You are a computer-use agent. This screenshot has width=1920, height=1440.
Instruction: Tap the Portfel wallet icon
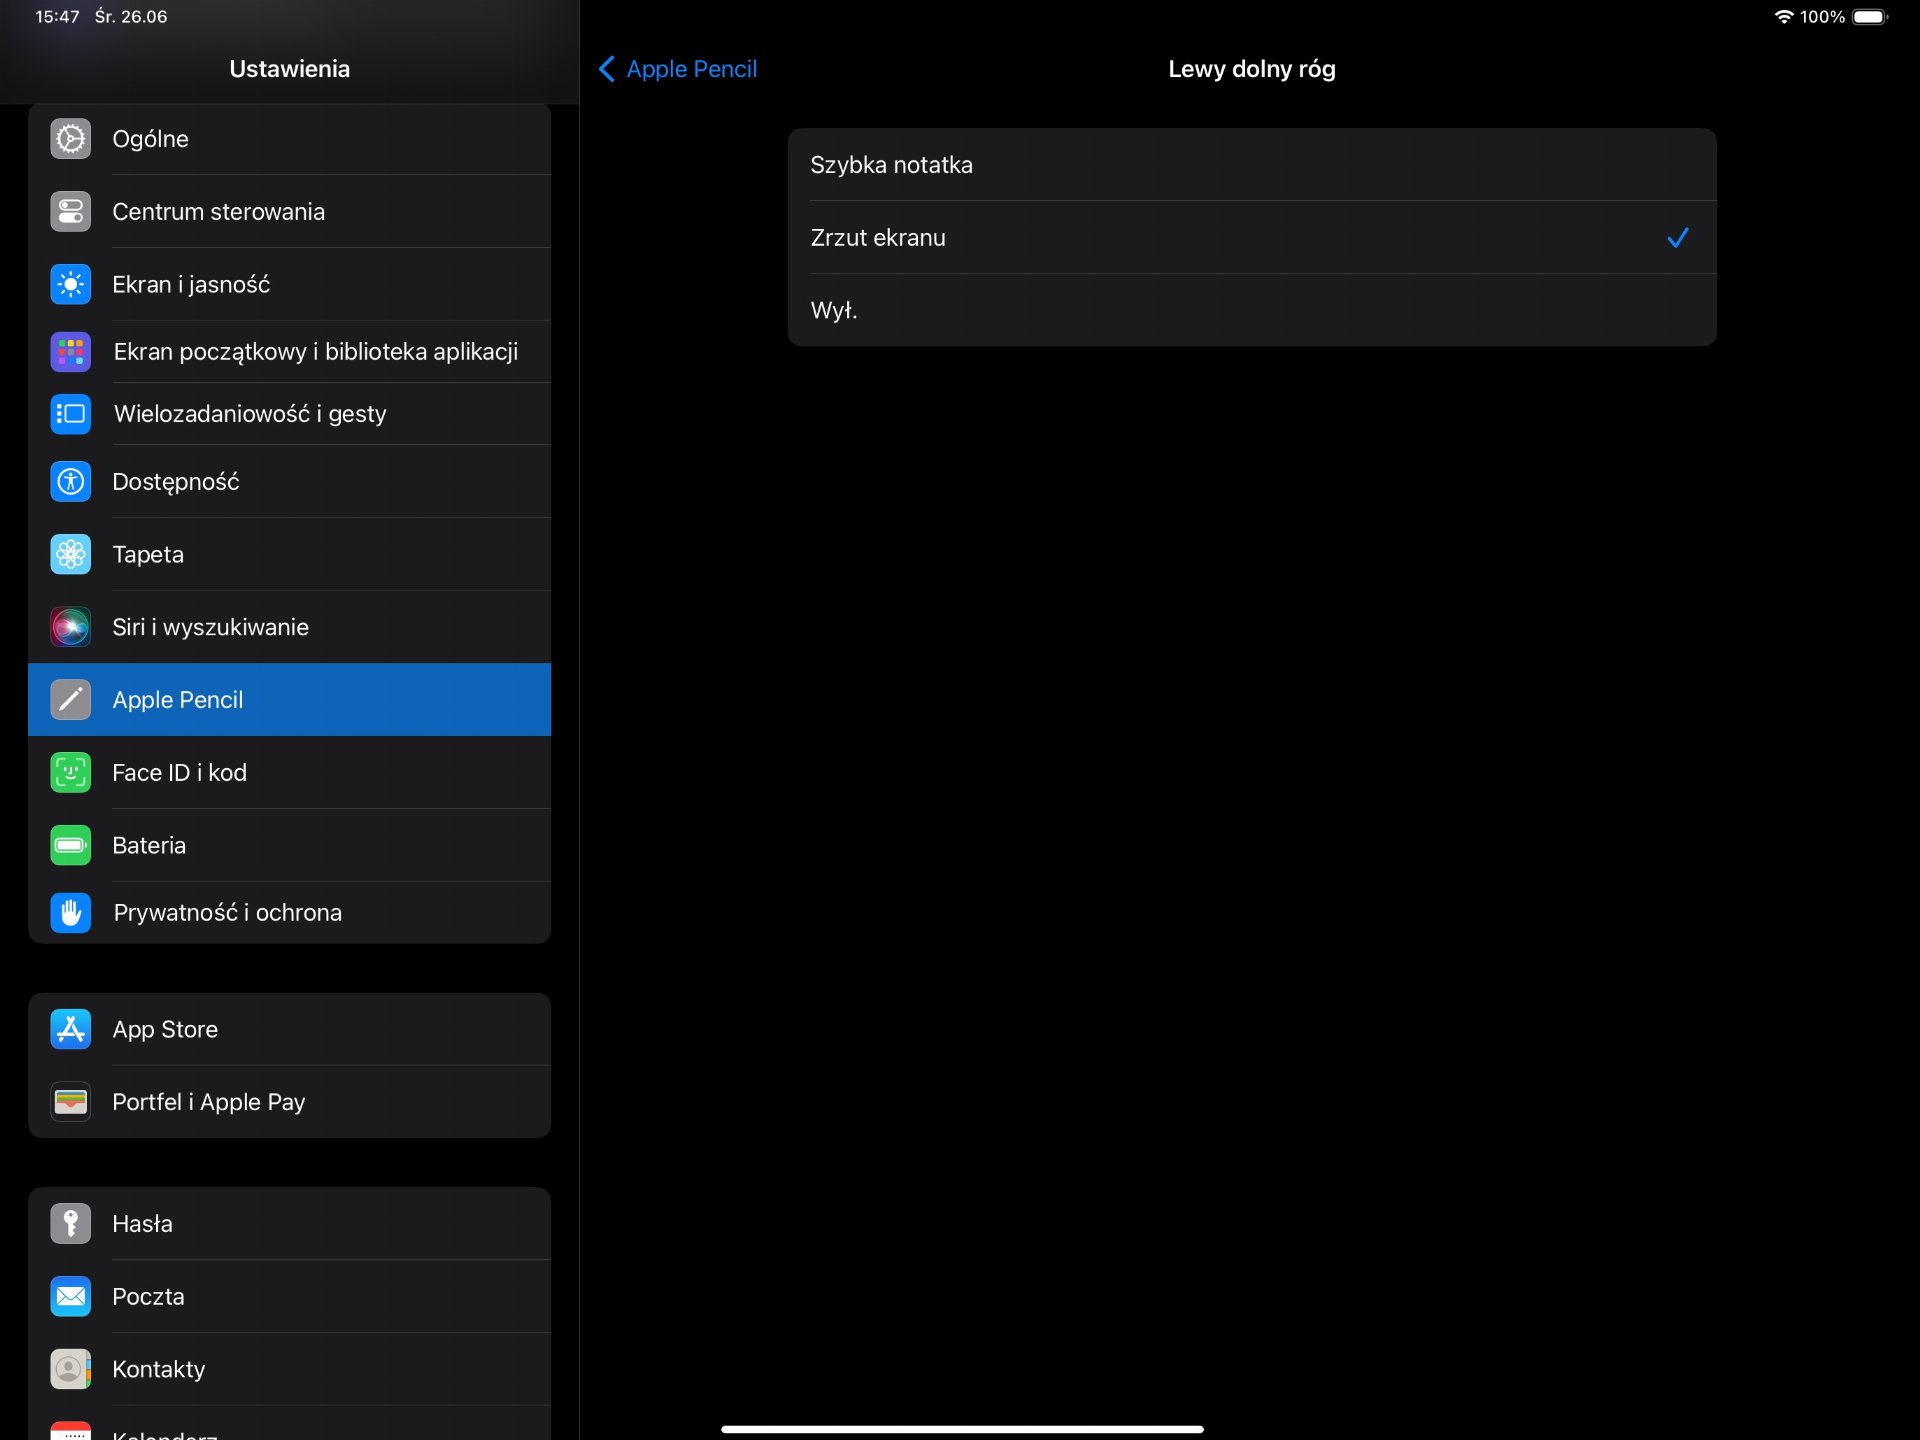70,1102
